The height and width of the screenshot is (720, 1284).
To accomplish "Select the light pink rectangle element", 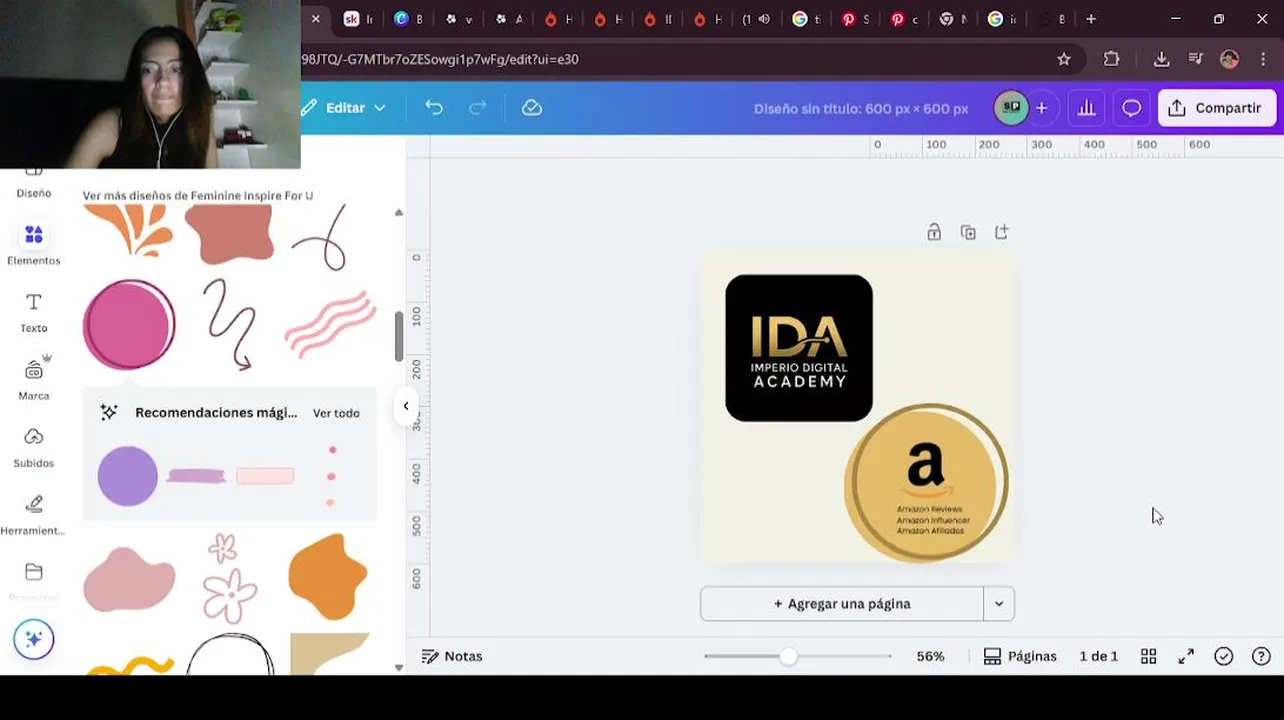I will (265, 476).
